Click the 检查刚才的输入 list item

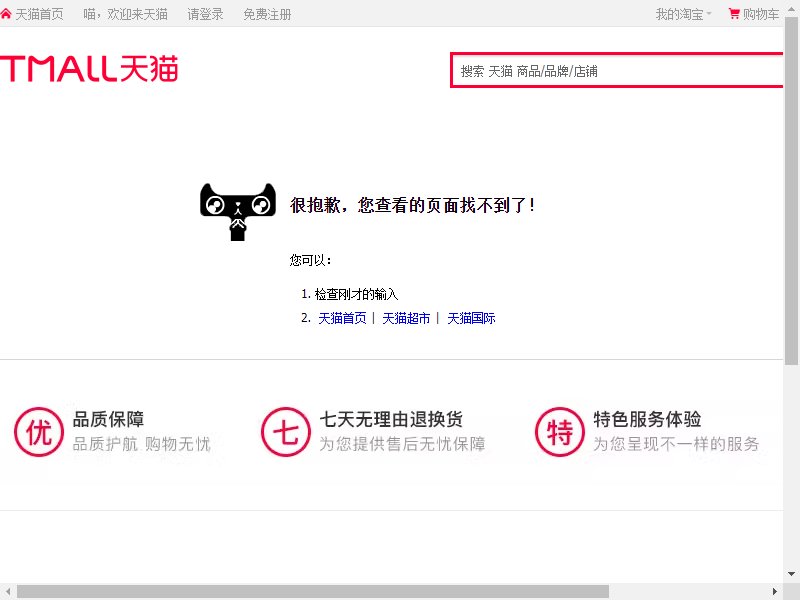coord(356,294)
